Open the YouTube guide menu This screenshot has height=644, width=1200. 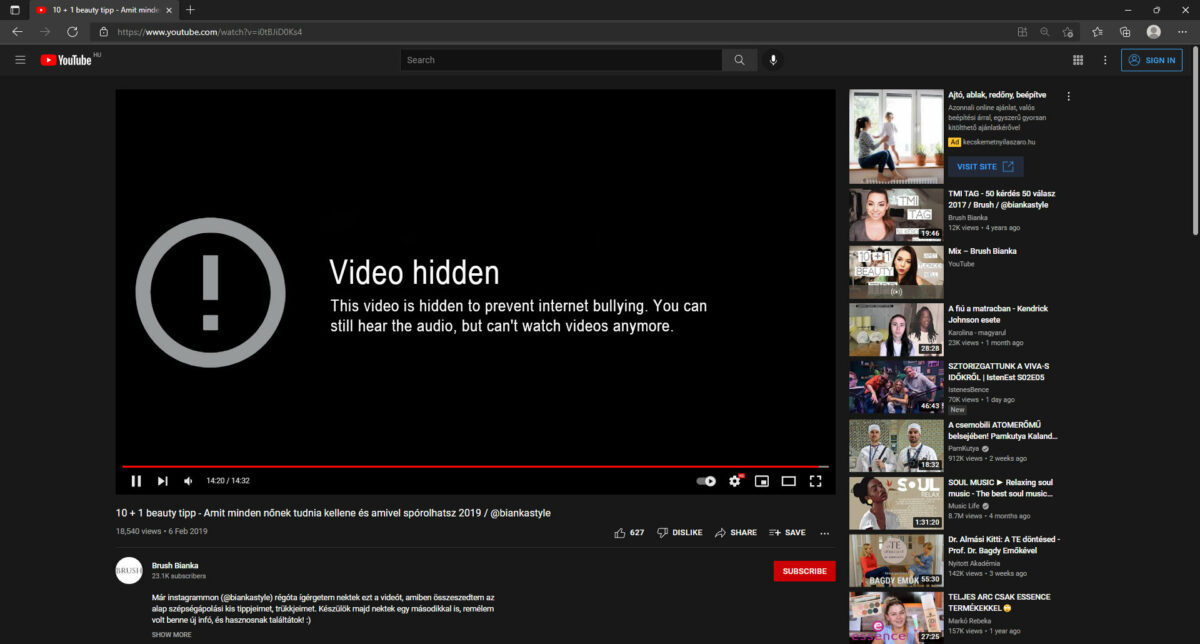[x=20, y=60]
